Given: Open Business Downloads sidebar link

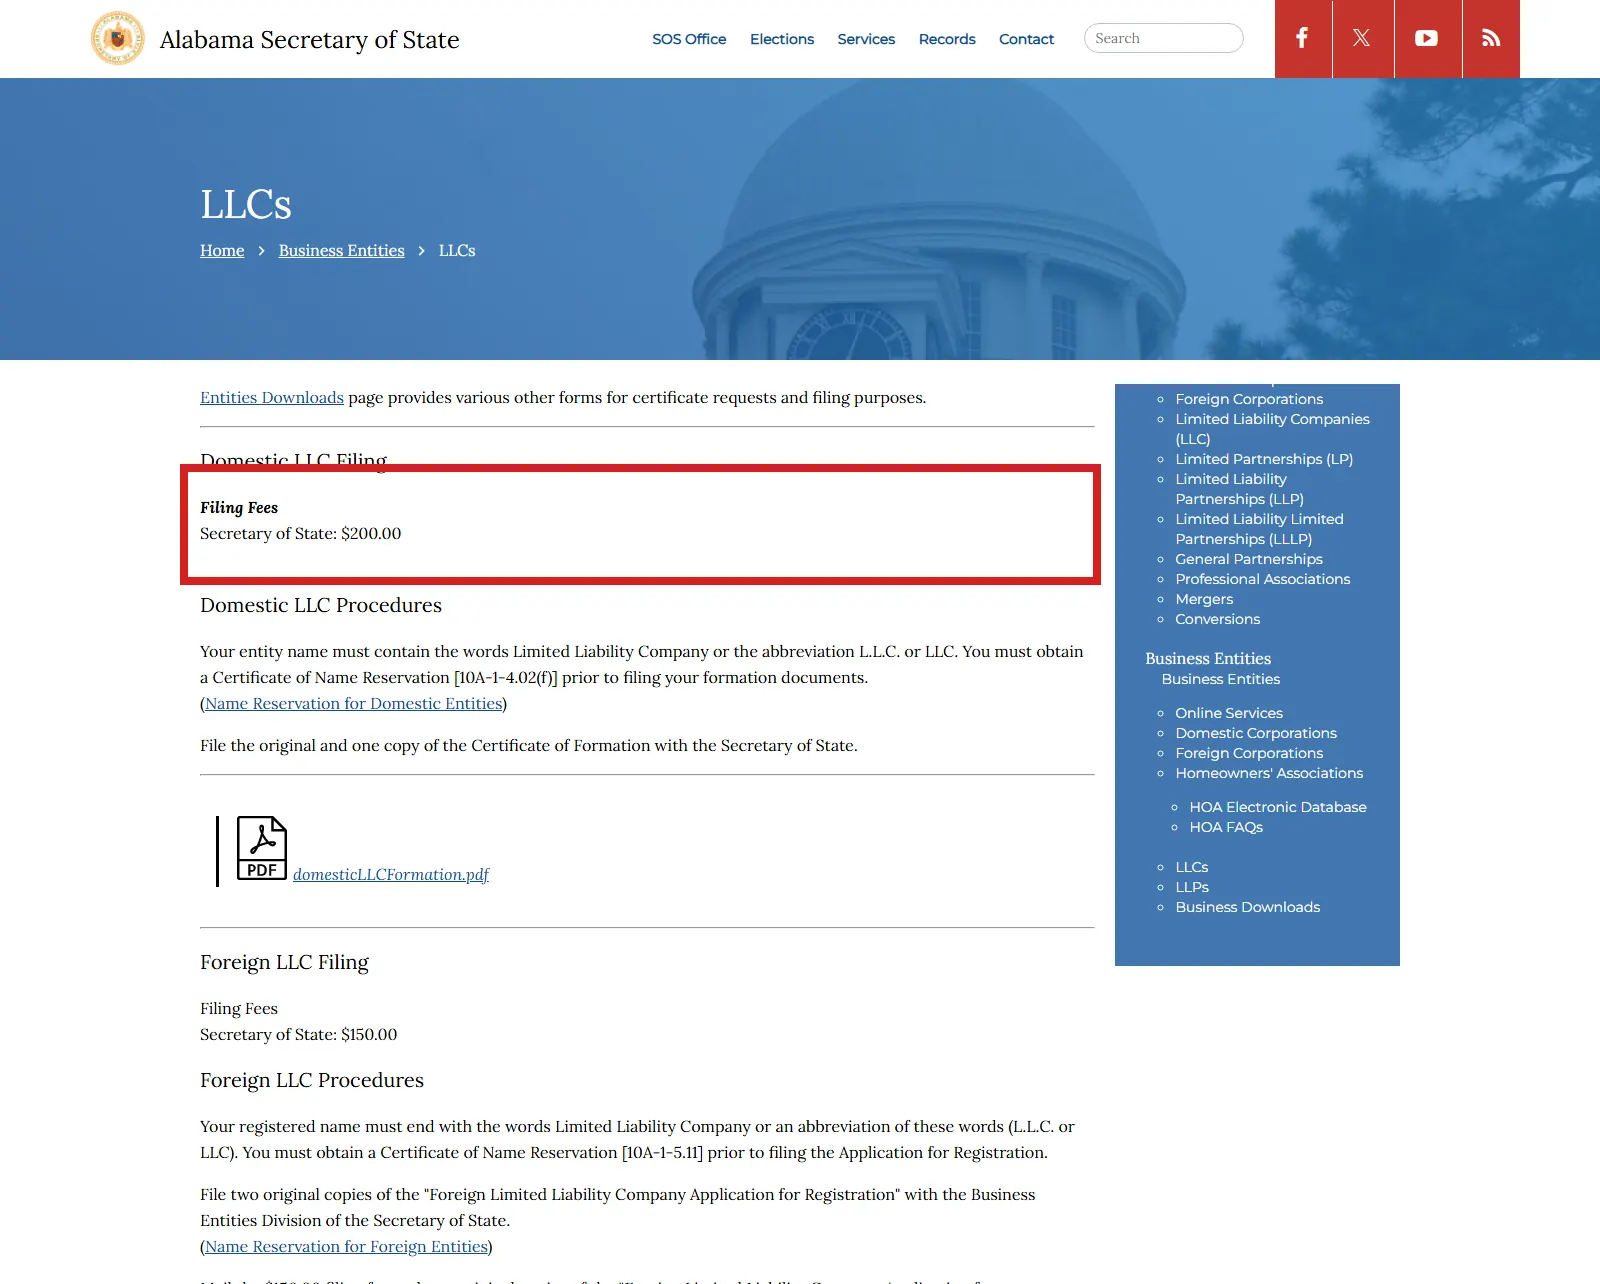Looking at the screenshot, I should click(1248, 907).
